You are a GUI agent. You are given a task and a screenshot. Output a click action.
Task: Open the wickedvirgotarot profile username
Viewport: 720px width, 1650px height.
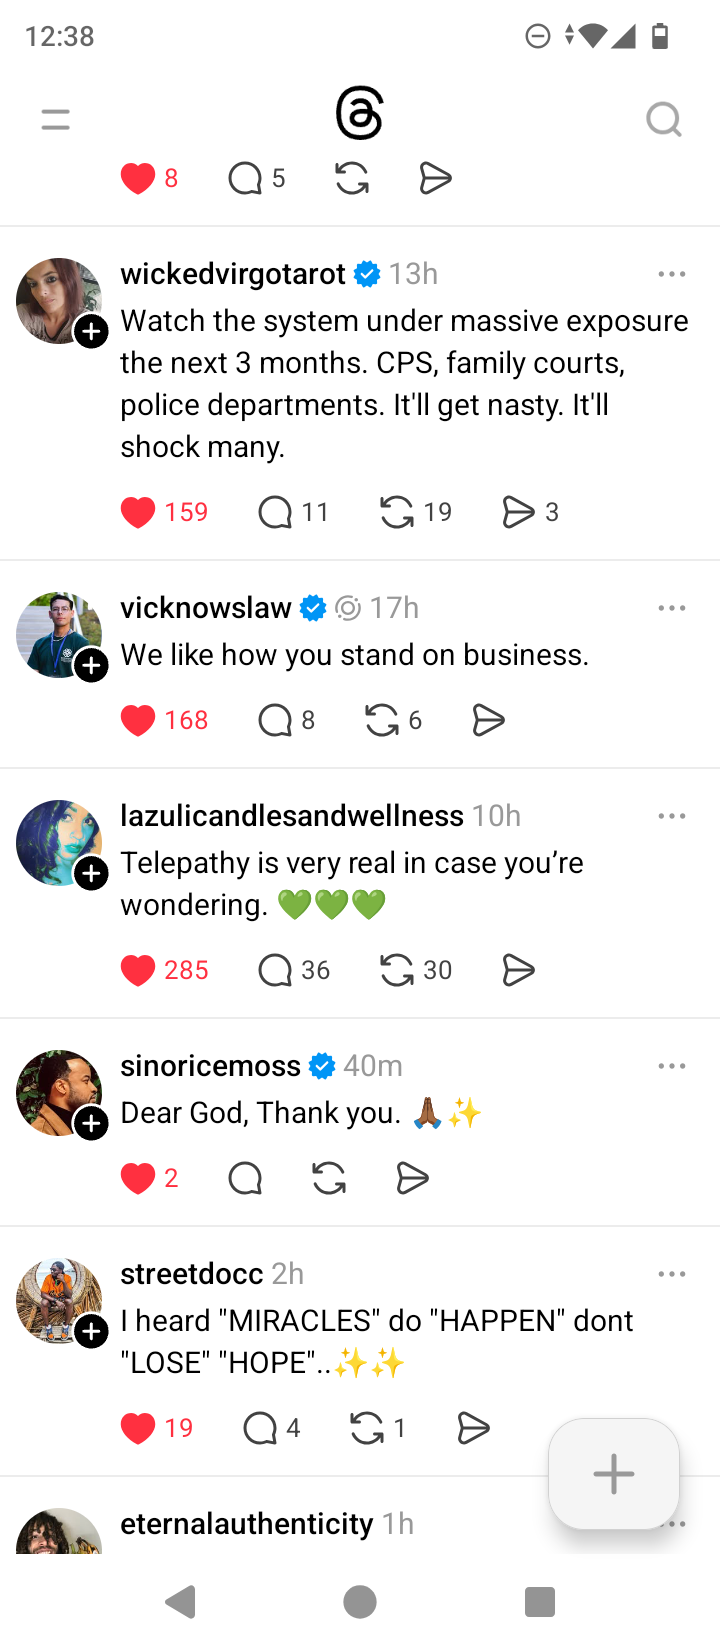pyautogui.click(x=233, y=274)
